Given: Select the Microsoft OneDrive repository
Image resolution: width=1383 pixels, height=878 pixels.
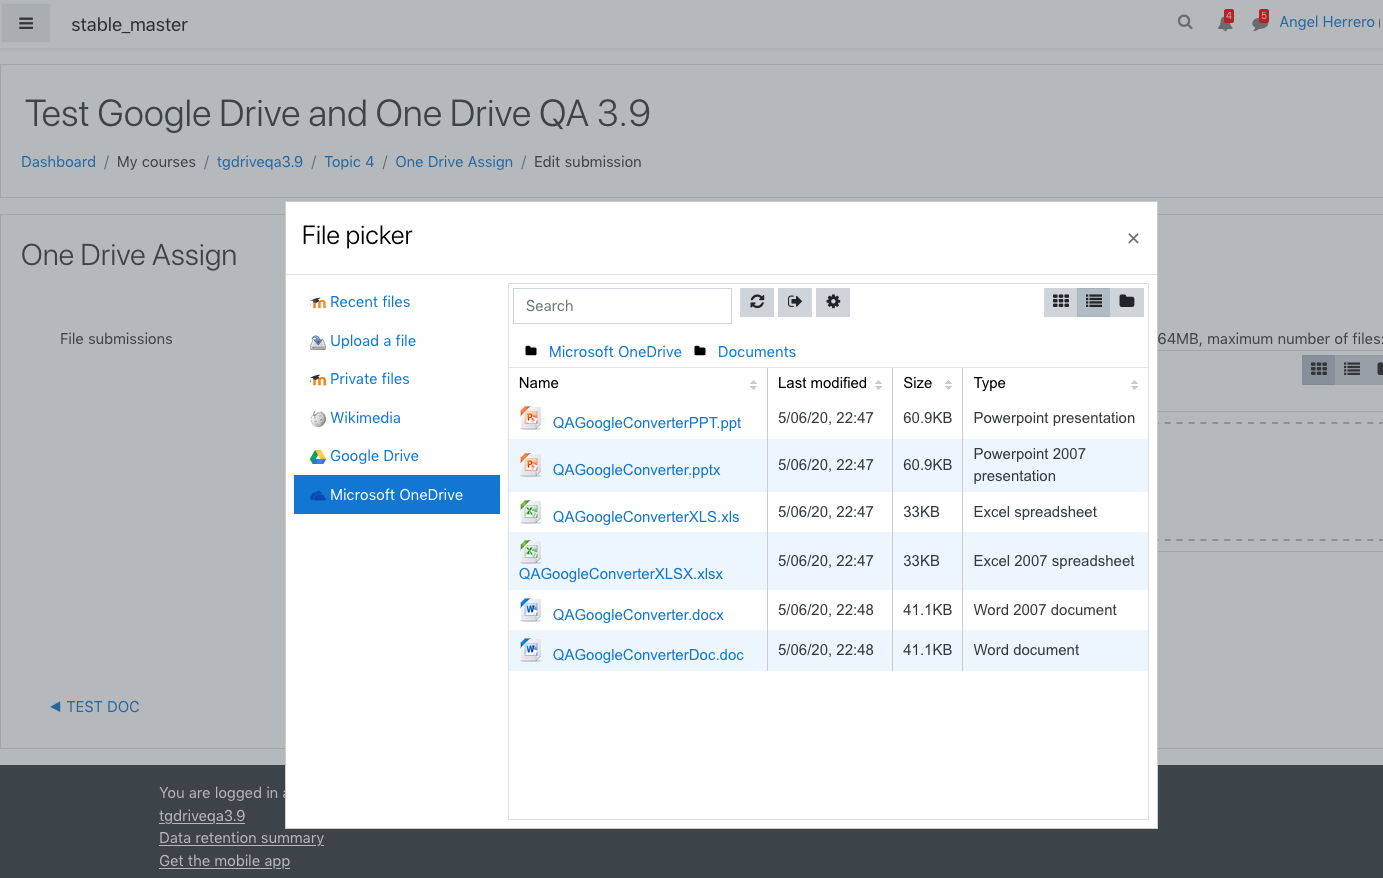Looking at the screenshot, I should pyautogui.click(x=397, y=495).
